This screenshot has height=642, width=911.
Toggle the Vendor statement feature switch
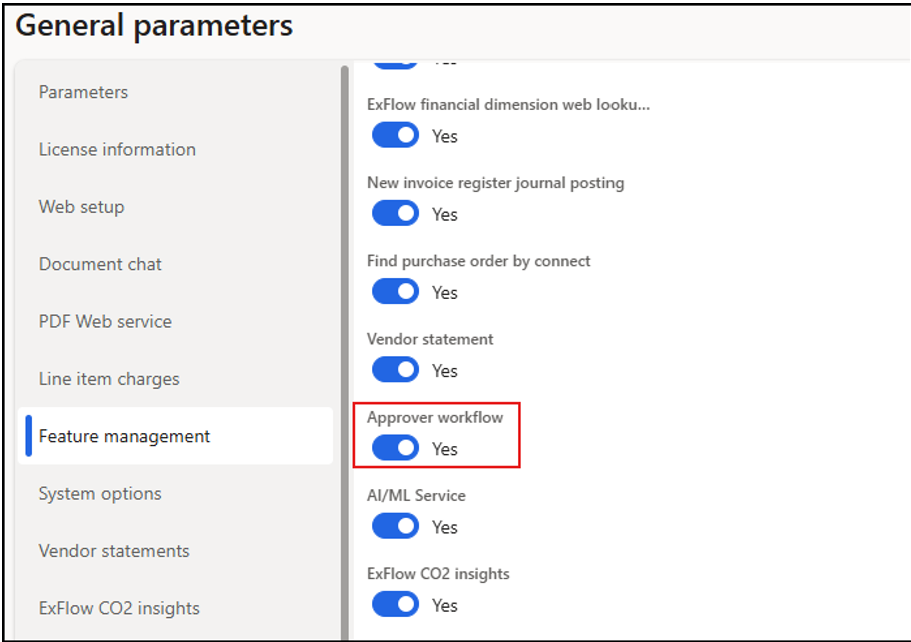coord(395,369)
